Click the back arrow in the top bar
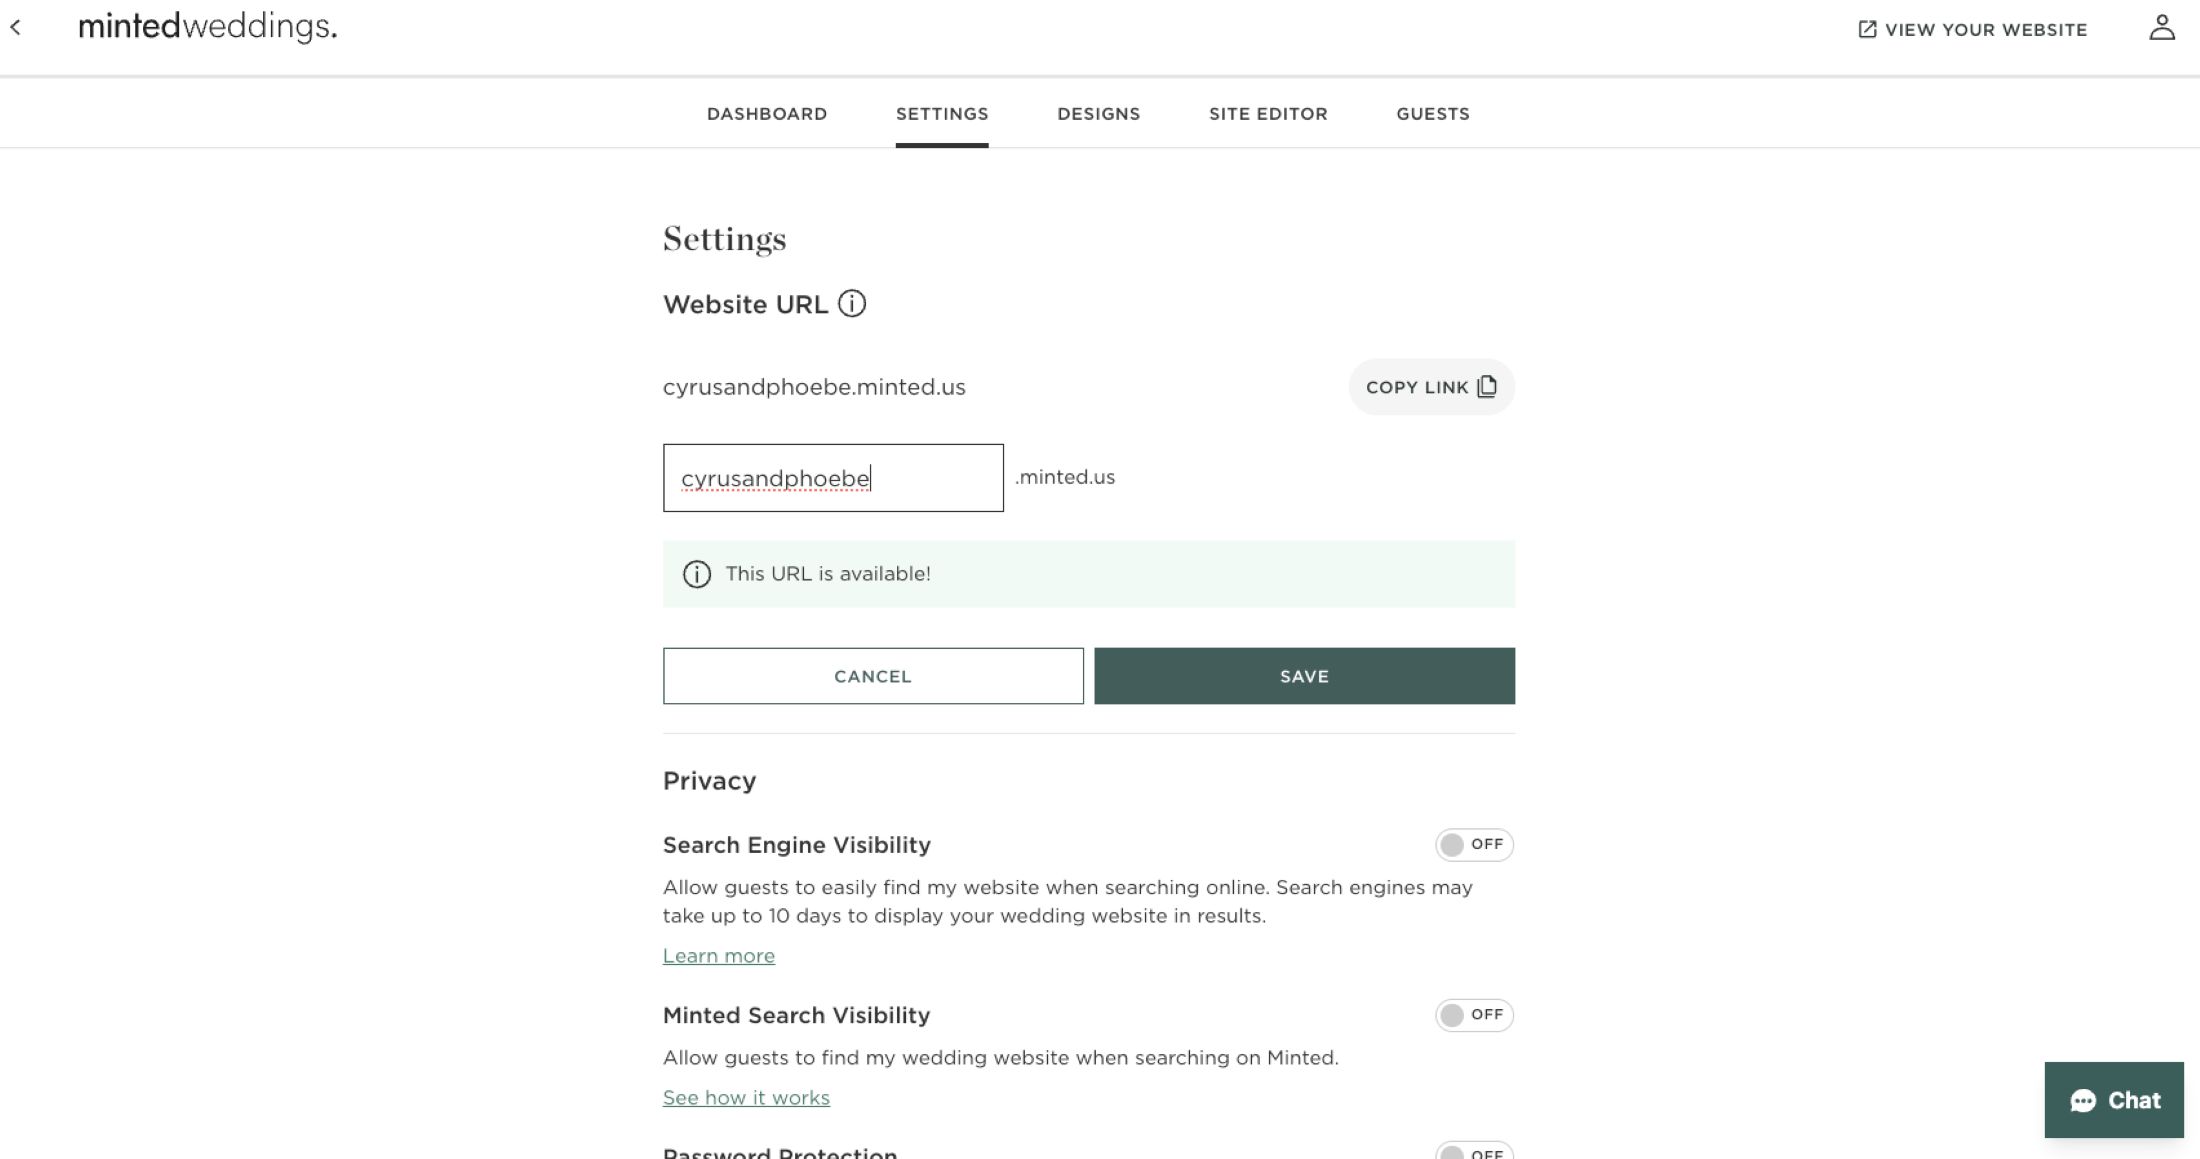2200x1159 pixels. point(18,28)
